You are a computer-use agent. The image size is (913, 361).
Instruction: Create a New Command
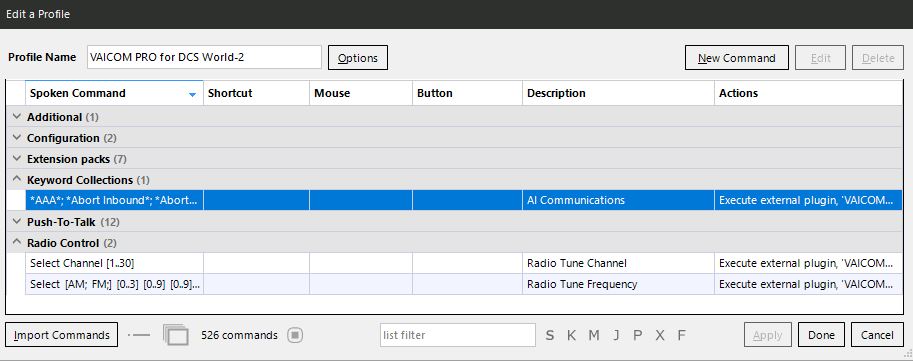[737, 58]
